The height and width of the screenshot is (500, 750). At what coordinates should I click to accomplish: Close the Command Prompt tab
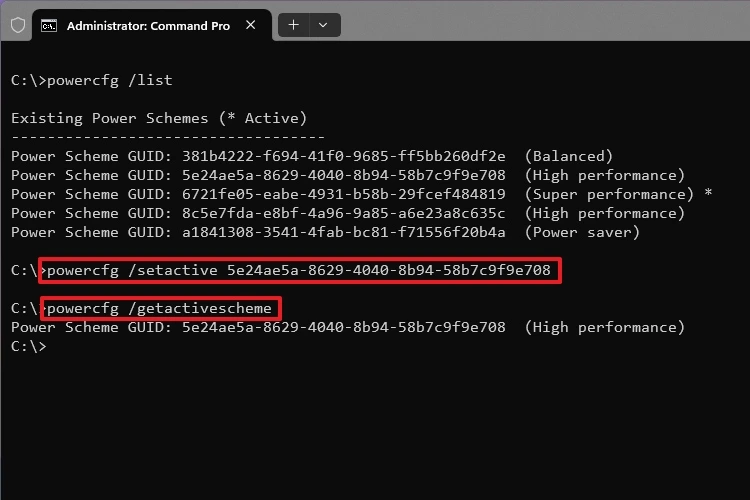pyautogui.click(x=251, y=25)
